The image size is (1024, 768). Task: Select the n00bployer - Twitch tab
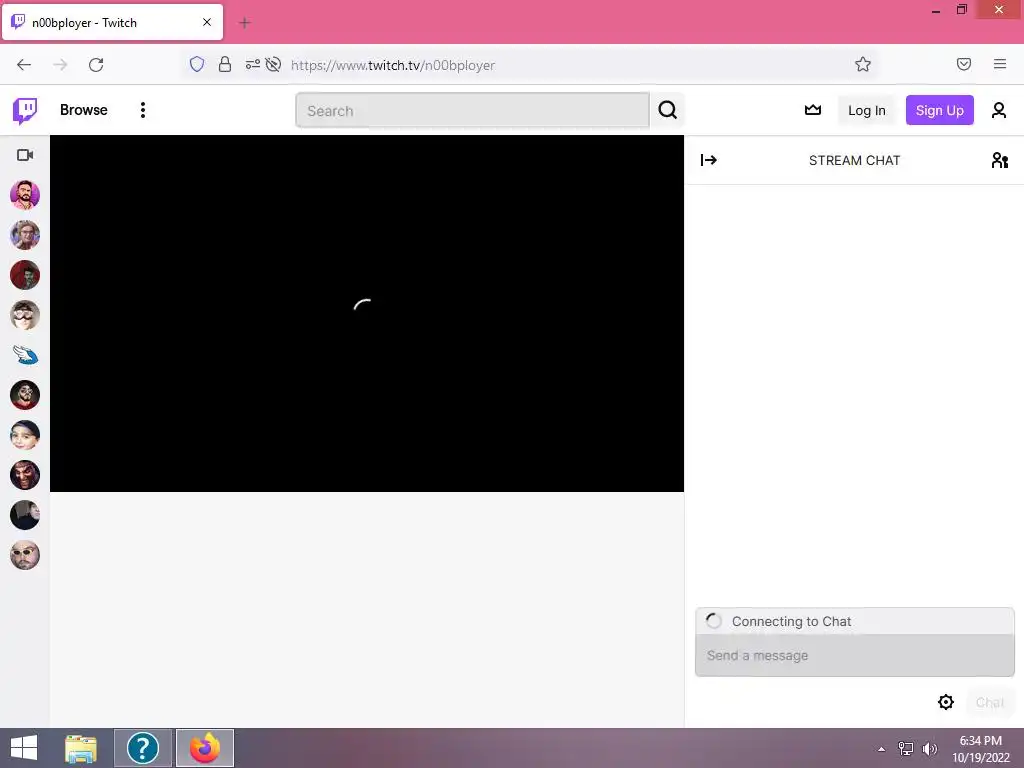coord(112,23)
